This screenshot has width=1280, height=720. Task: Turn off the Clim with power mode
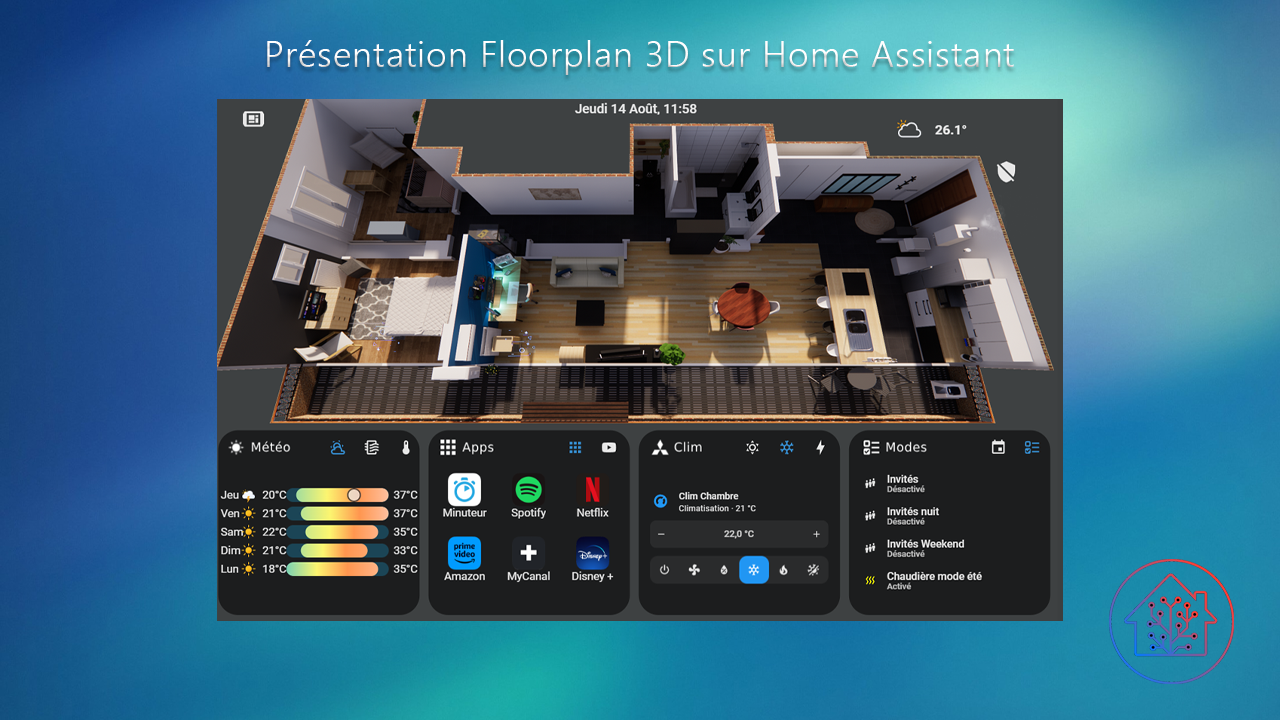pyautogui.click(x=664, y=570)
